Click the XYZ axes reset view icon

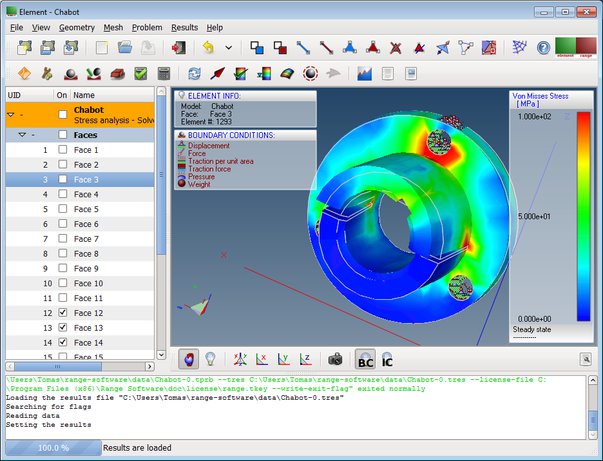tap(240, 359)
